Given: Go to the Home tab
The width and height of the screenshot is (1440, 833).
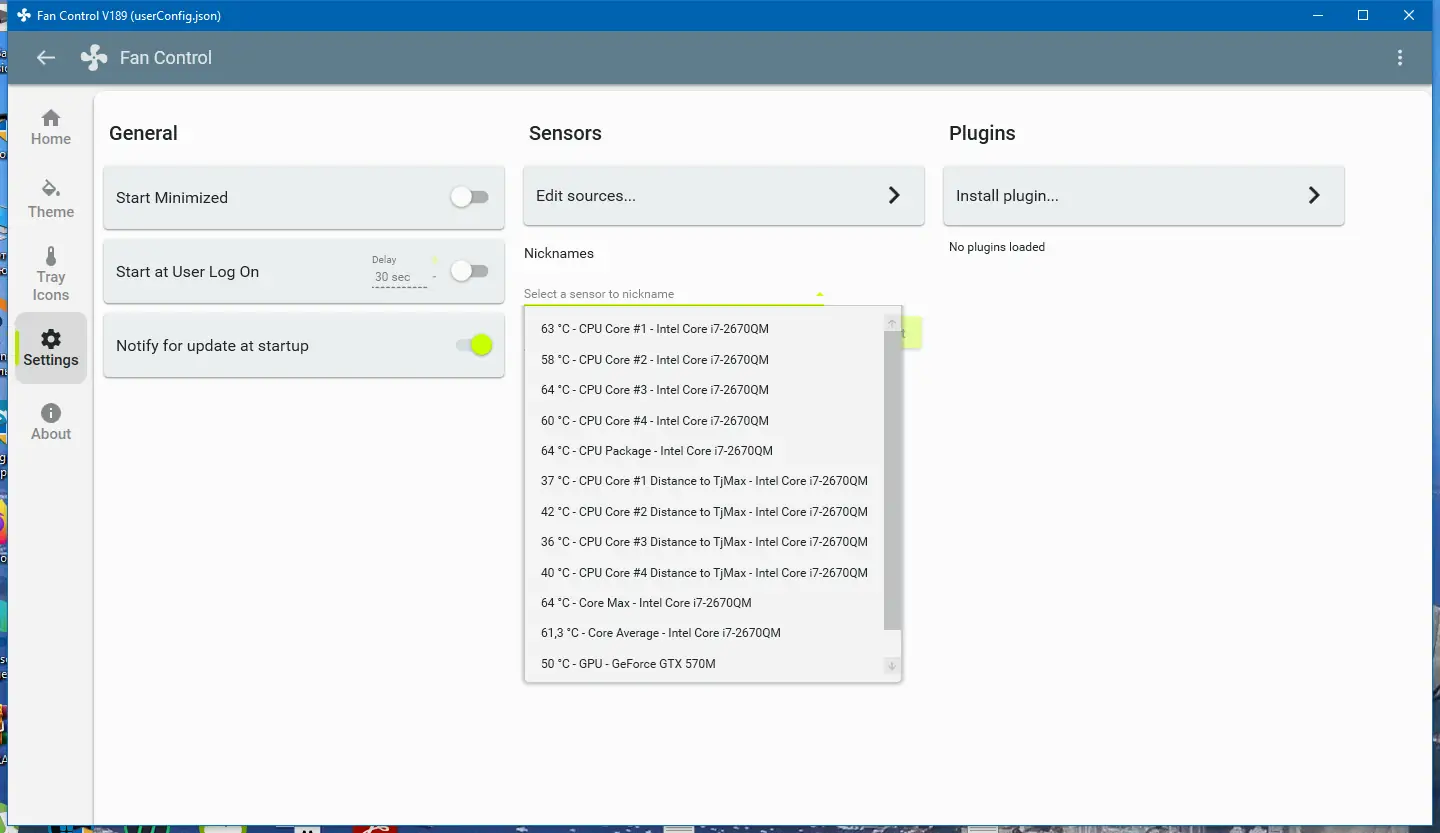Looking at the screenshot, I should click(51, 127).
